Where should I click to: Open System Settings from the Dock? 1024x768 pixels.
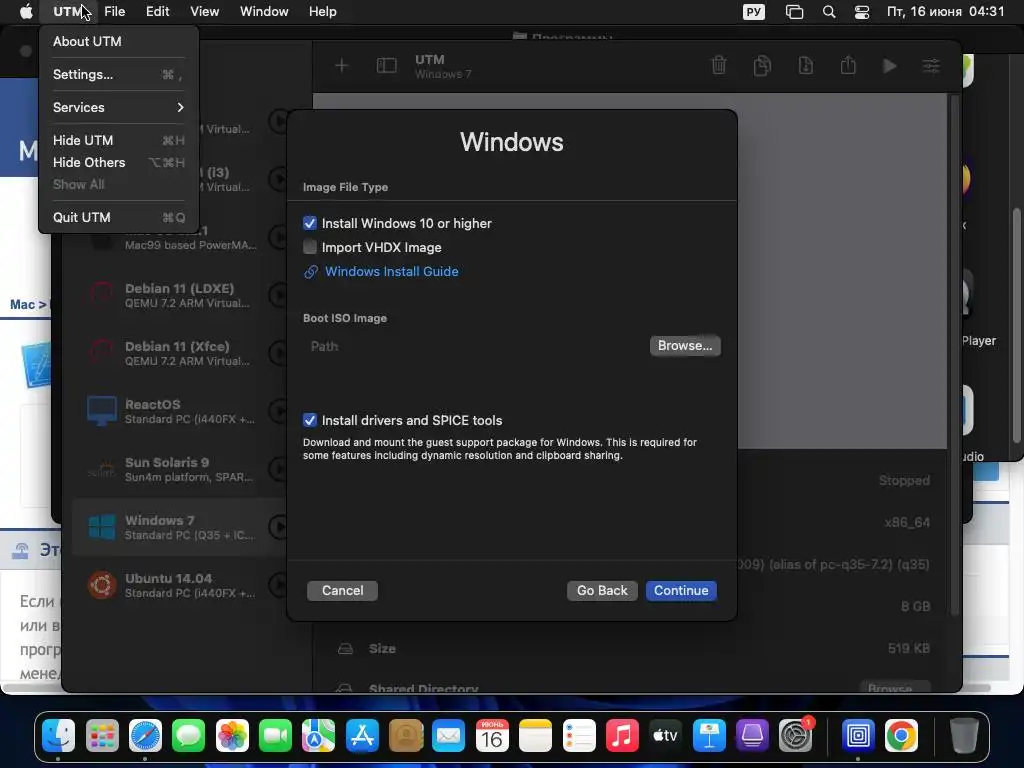click(x=795, y=737)
